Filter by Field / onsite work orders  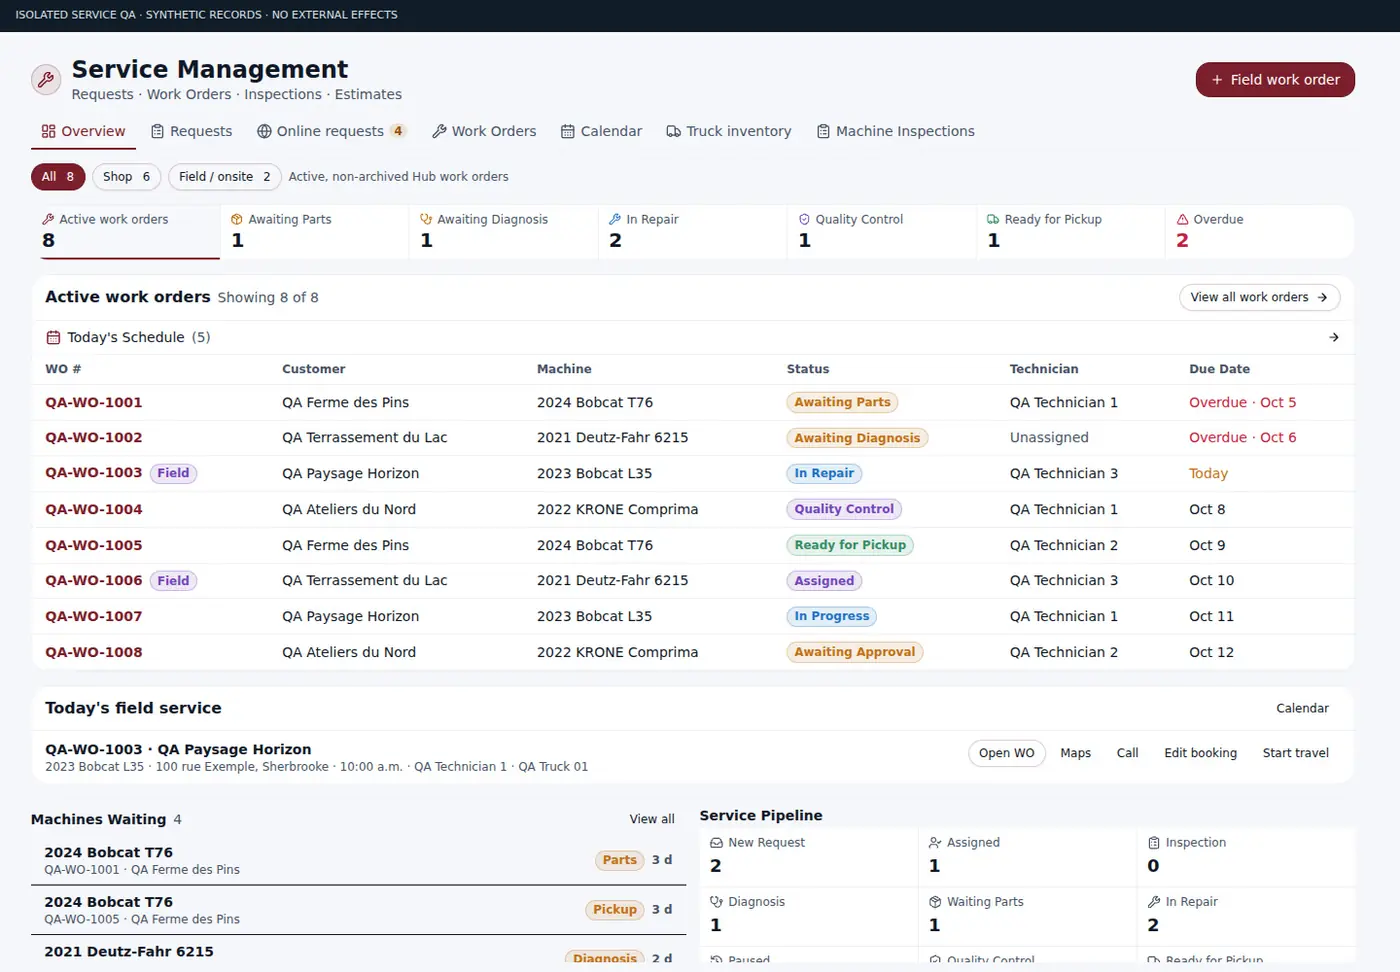click(225, 177)
